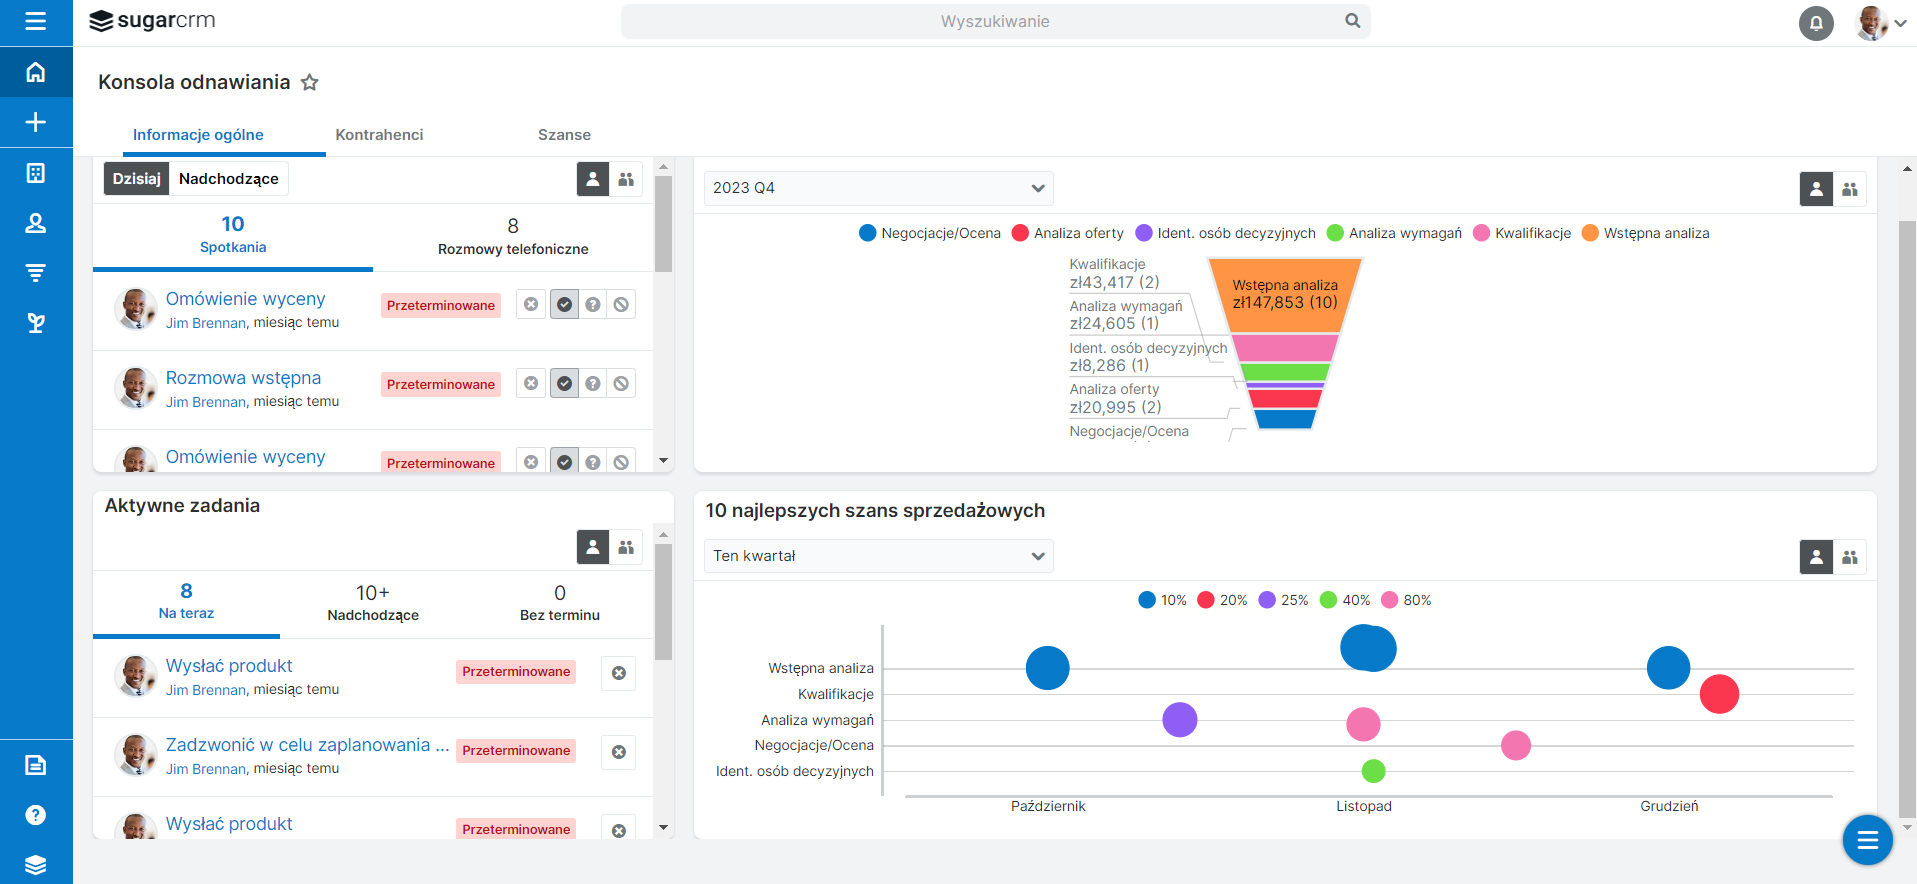Screen dimensions: 1917x884
Task: Switch activities to Dzisiaj view
Action: click(136, 179)
